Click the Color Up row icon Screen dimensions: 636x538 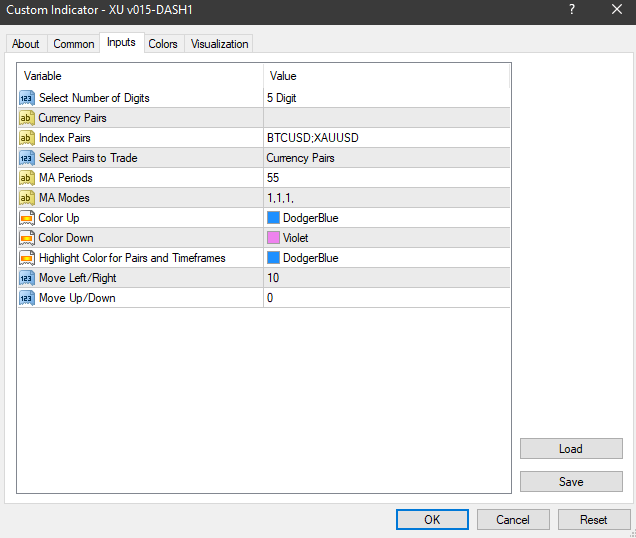(x=27, y=218)
